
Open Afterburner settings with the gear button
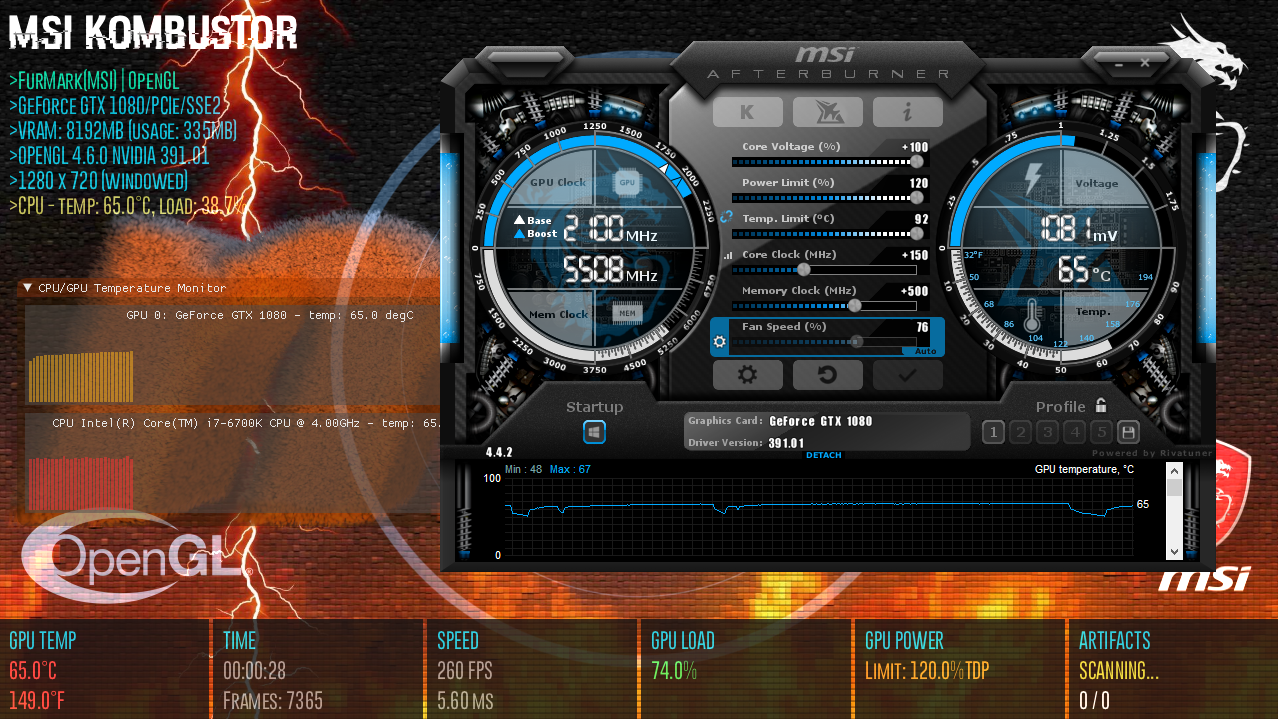click(748, 375)
